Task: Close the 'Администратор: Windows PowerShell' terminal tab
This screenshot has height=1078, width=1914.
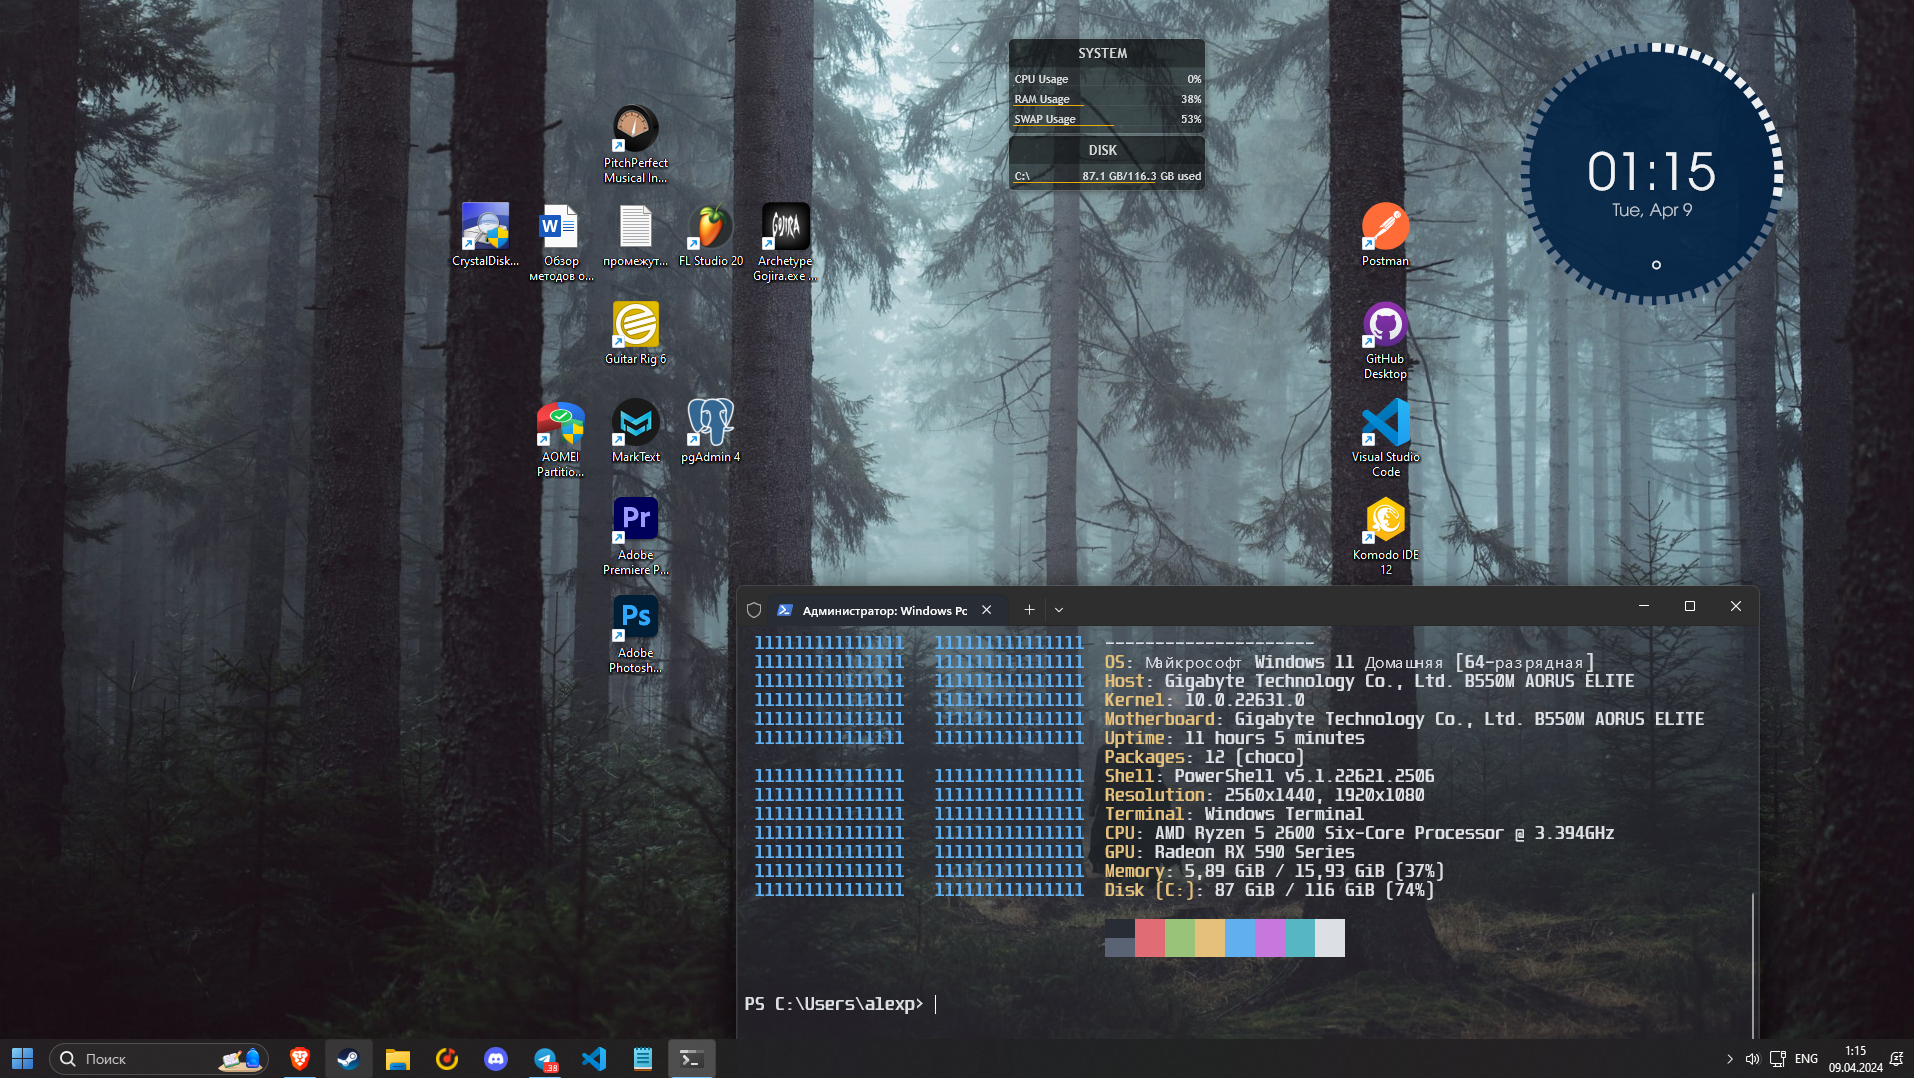Action: pyautogui.click(x=987, y=610)
